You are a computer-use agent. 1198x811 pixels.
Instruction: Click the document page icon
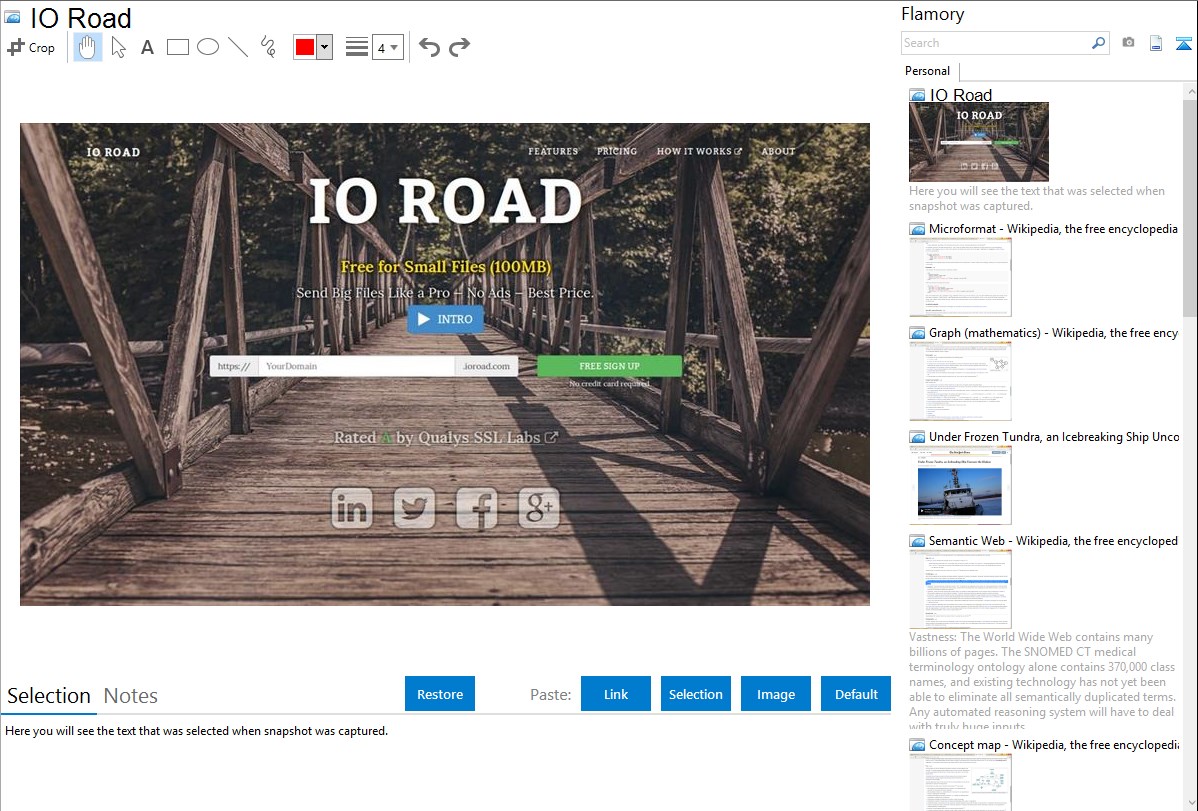click(x=1156, y=43)
